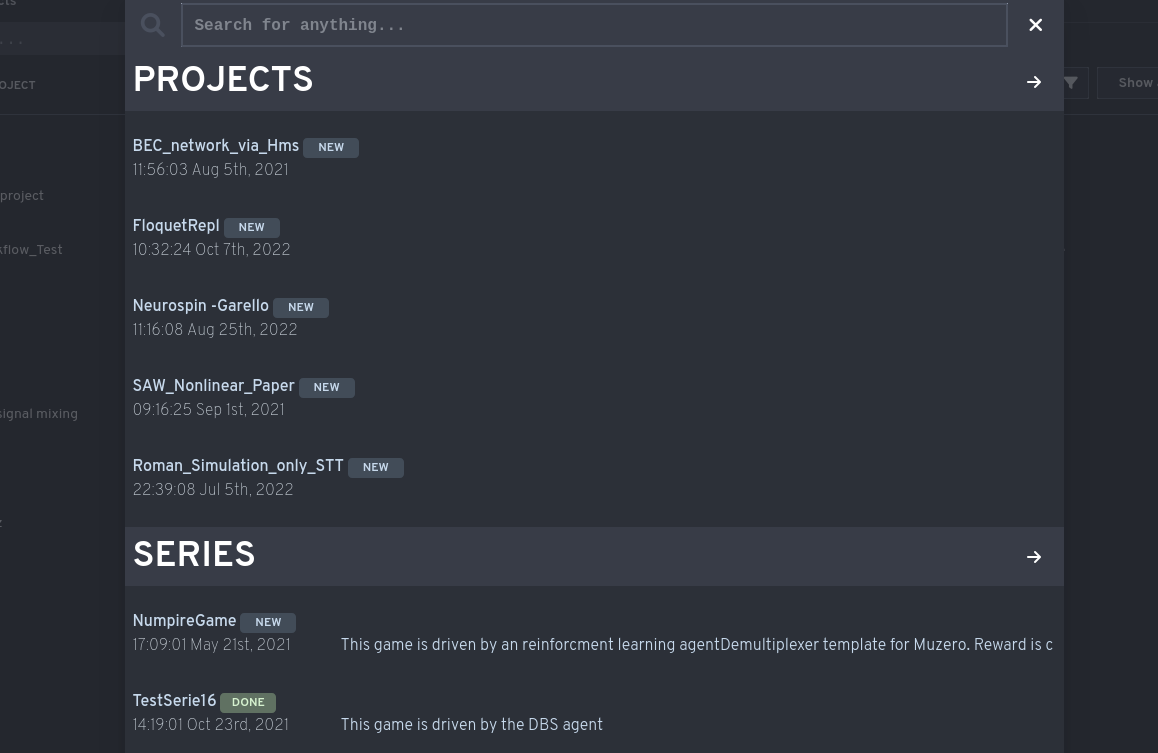Click the filter funnel icon
Viewport: 1158px width, 753px height.
pyautogui.click(x=1070, y=83)
